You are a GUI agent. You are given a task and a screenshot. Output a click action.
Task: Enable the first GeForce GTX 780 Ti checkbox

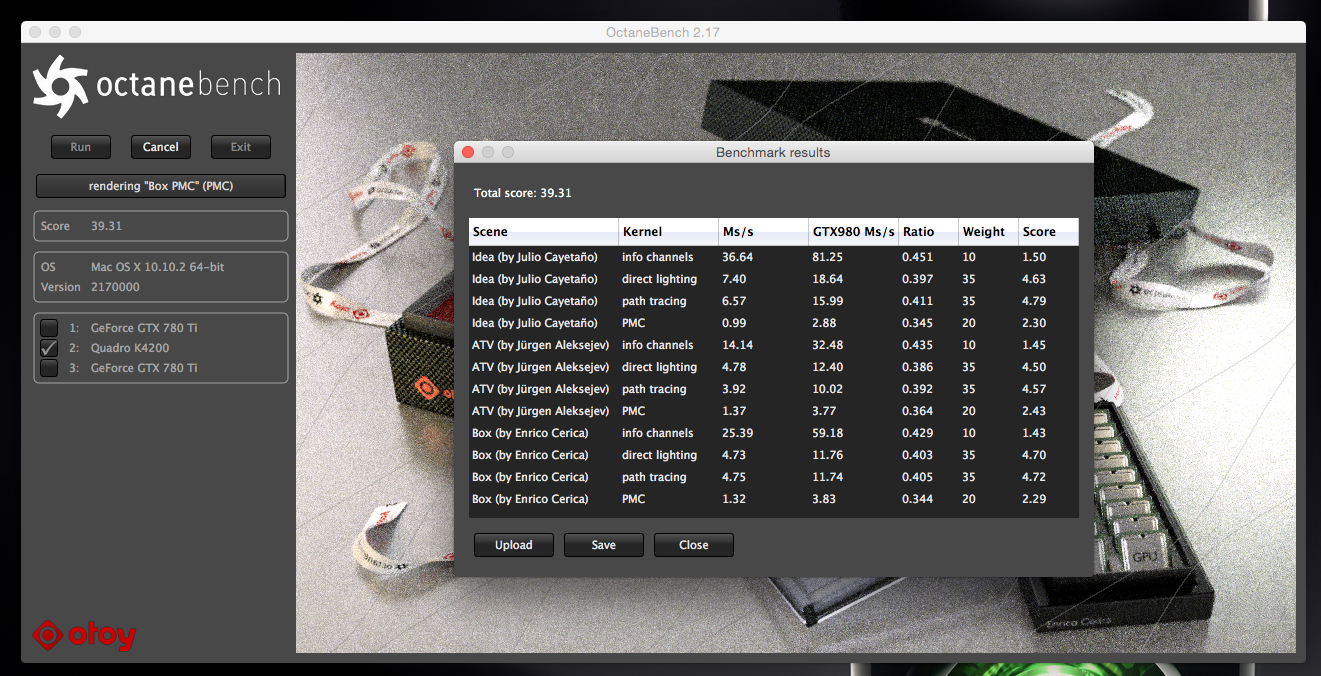point(48,328)
